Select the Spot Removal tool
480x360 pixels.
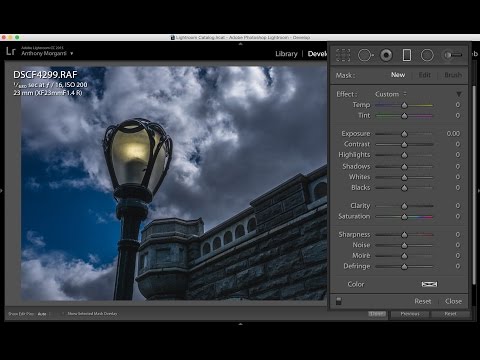(365, 55)
